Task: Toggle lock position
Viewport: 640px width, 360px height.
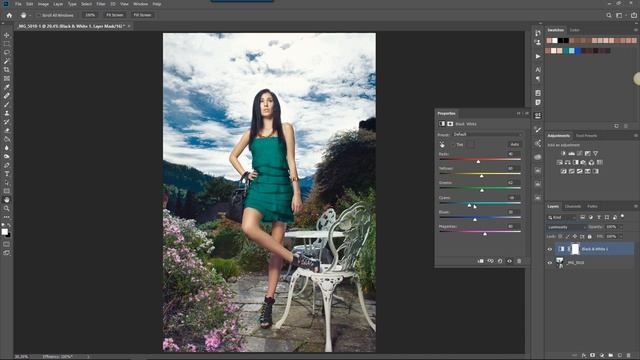Action: point(575,236)
